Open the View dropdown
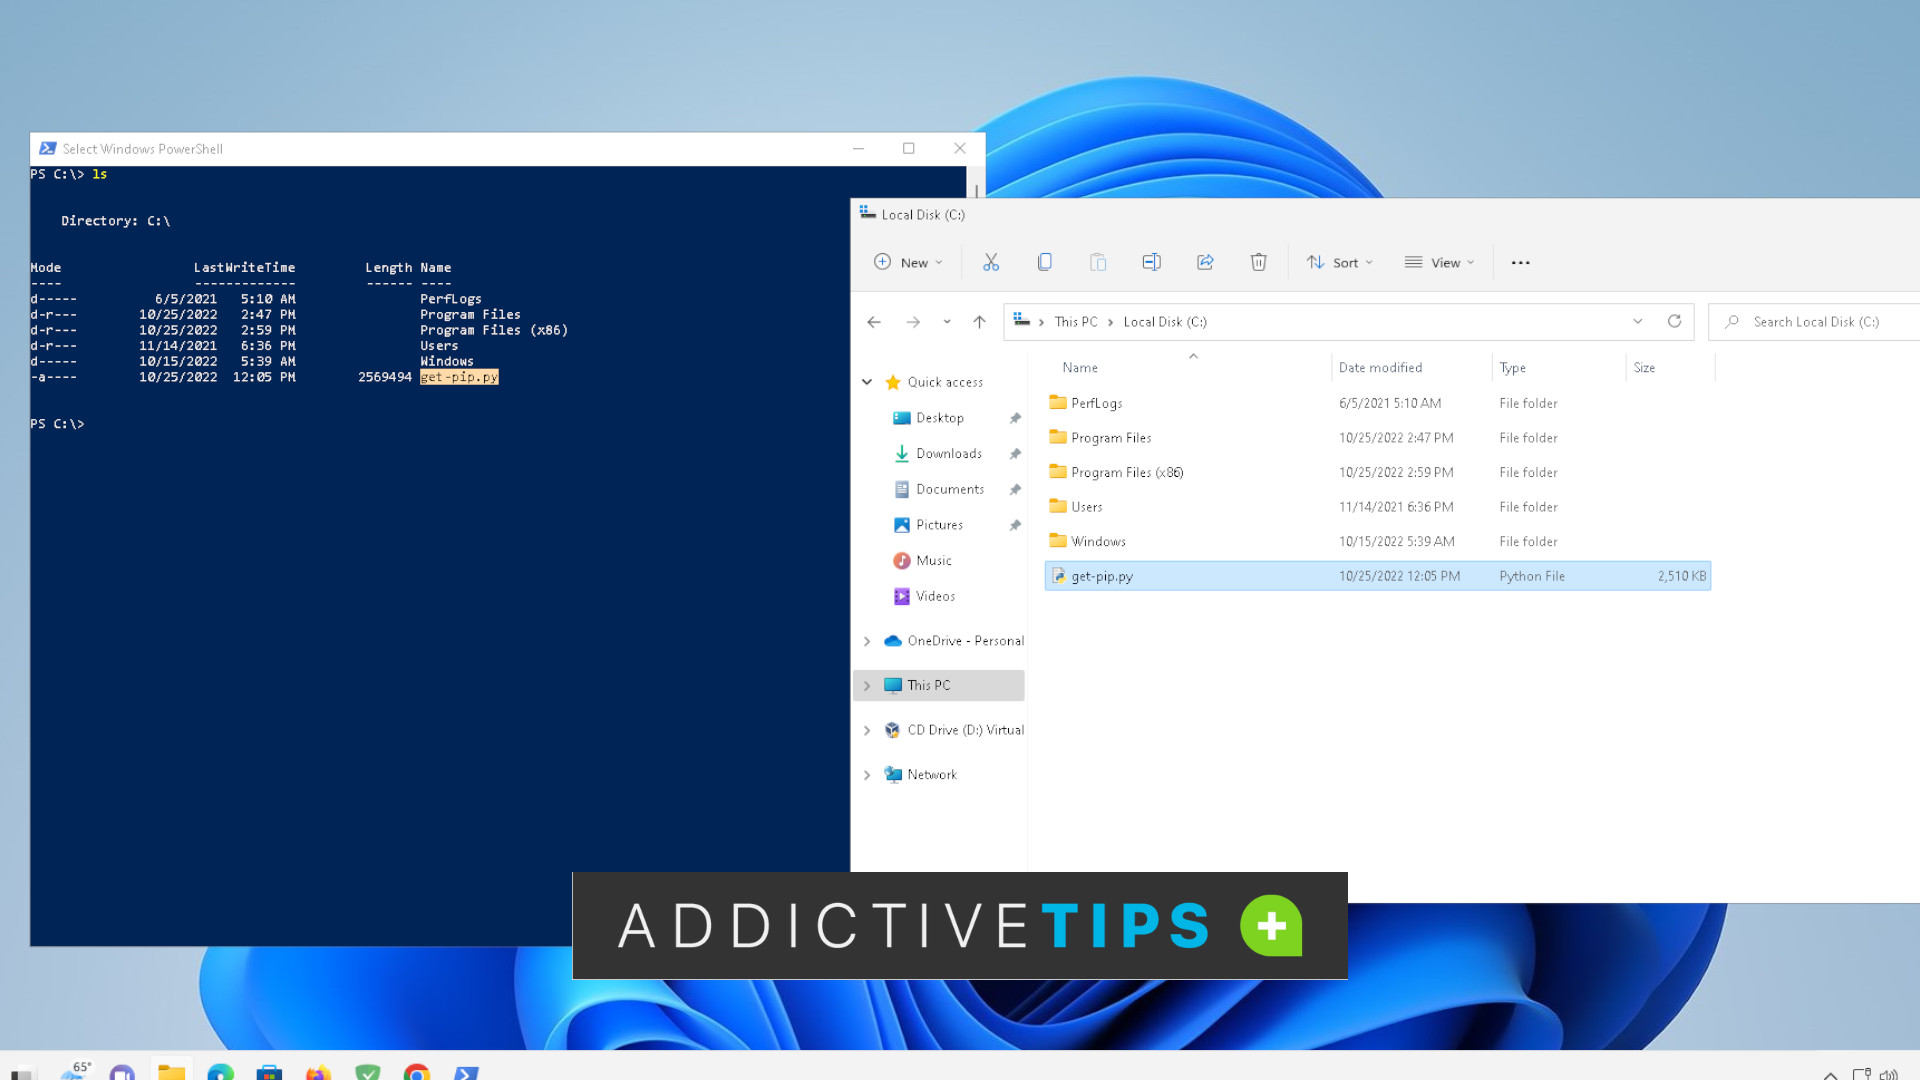The width and height of the screenshot is (1920, 1080). pyautogui.click(x=1440, y=262)
